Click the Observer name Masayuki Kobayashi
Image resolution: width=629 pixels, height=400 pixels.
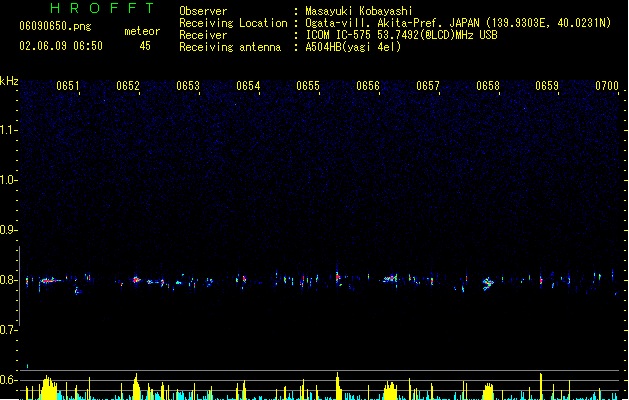click(359, 11)
